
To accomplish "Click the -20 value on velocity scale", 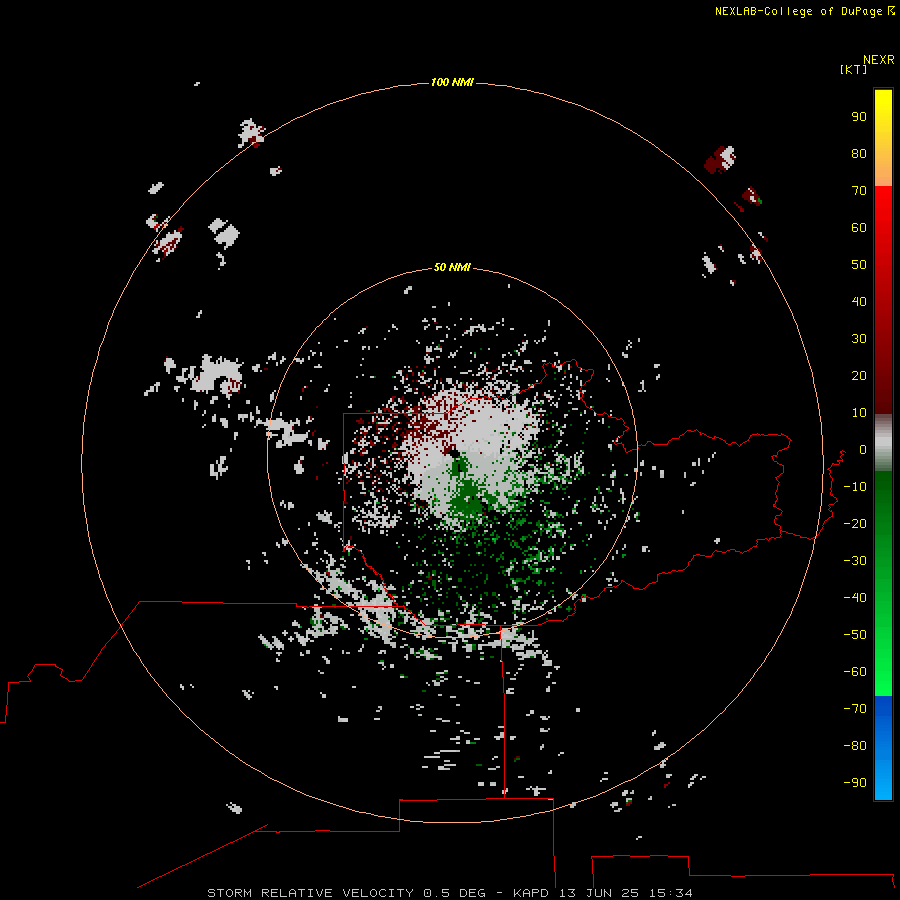I will click(855, 524).
